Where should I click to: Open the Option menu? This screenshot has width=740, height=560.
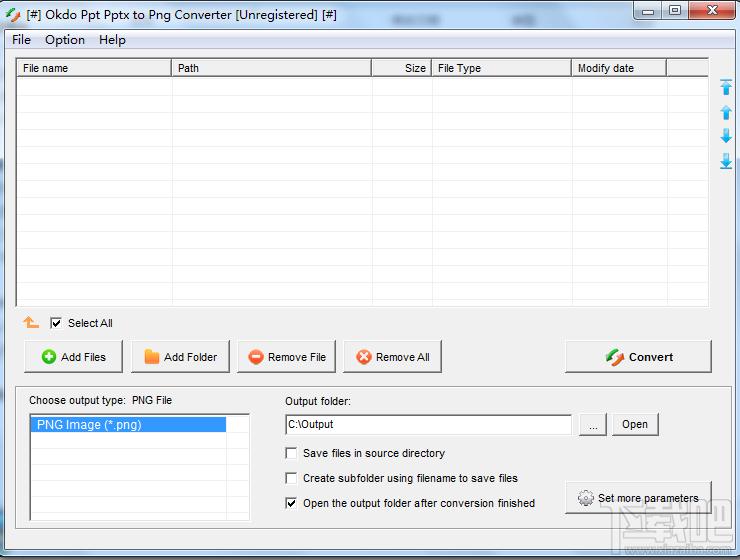[65, 40]
